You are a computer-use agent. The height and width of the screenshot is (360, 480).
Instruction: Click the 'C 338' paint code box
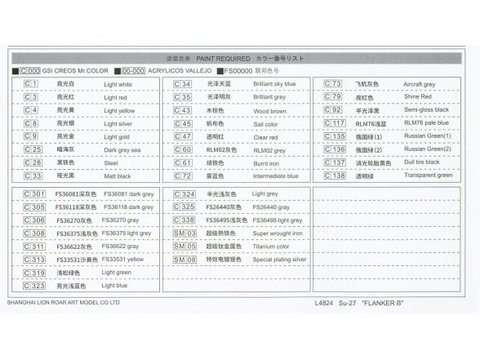184,220
